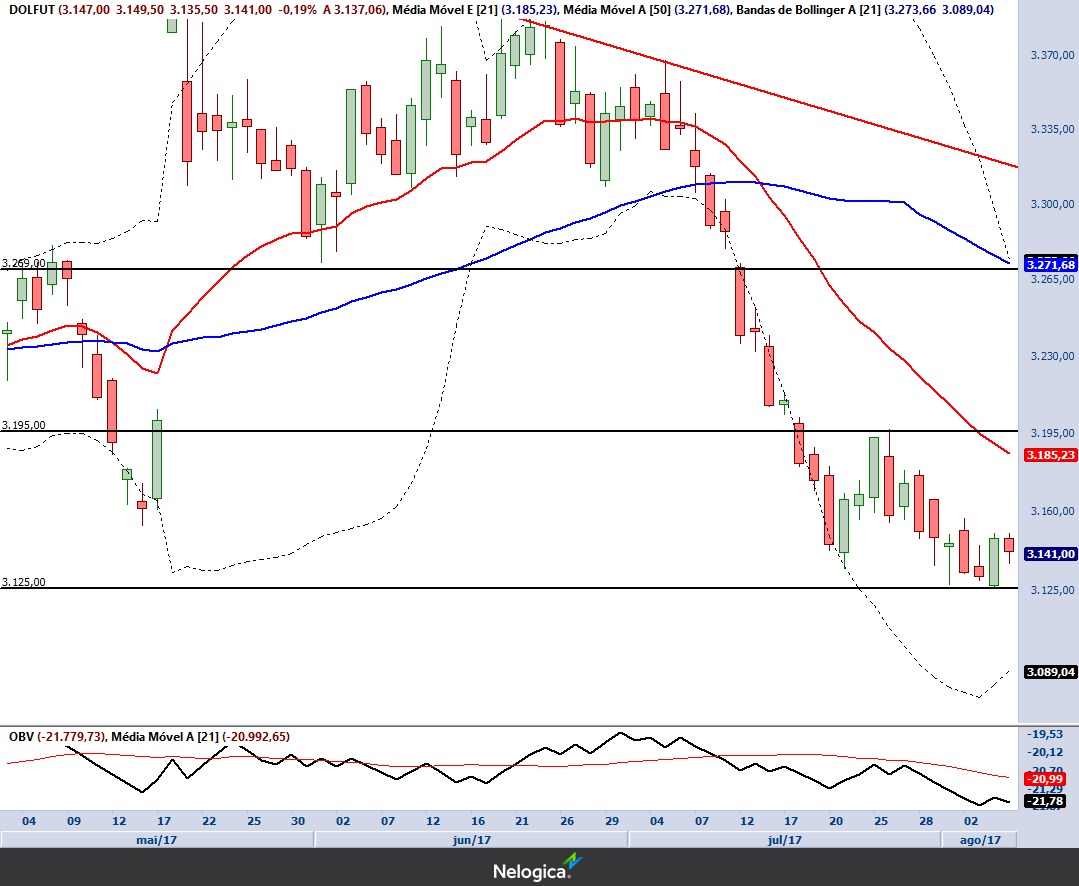Image resolution: width=1079 pixels, height=886 pixels.
Task: Click the black 3.089,04 Bollinger price tag
Action: pos(1050,673)
